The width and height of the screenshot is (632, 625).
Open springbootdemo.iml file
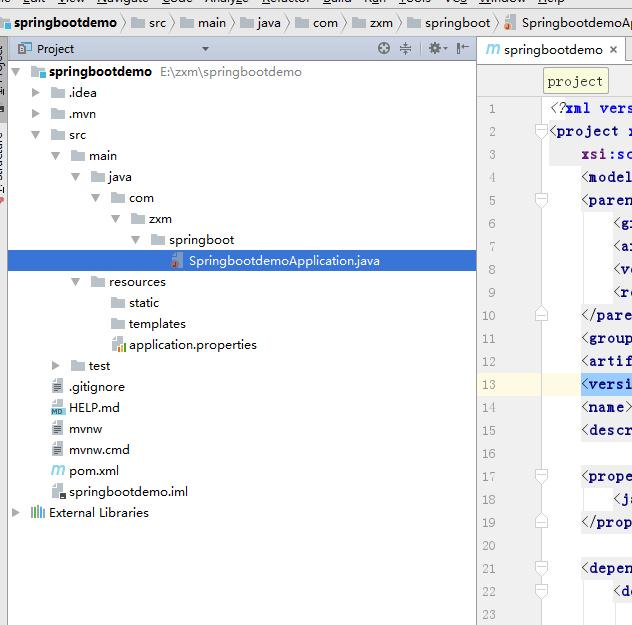[x=128, y=492]
